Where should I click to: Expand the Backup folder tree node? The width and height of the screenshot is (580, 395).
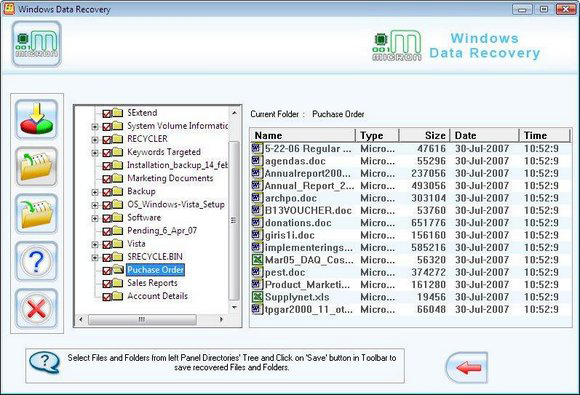(x=95, y=192)
